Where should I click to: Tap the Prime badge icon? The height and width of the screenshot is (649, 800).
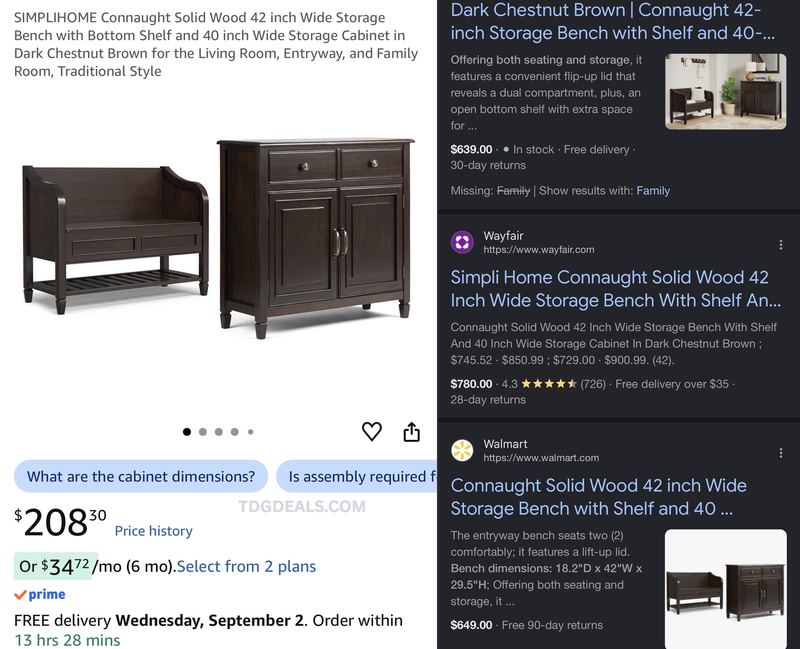[40, 594]
